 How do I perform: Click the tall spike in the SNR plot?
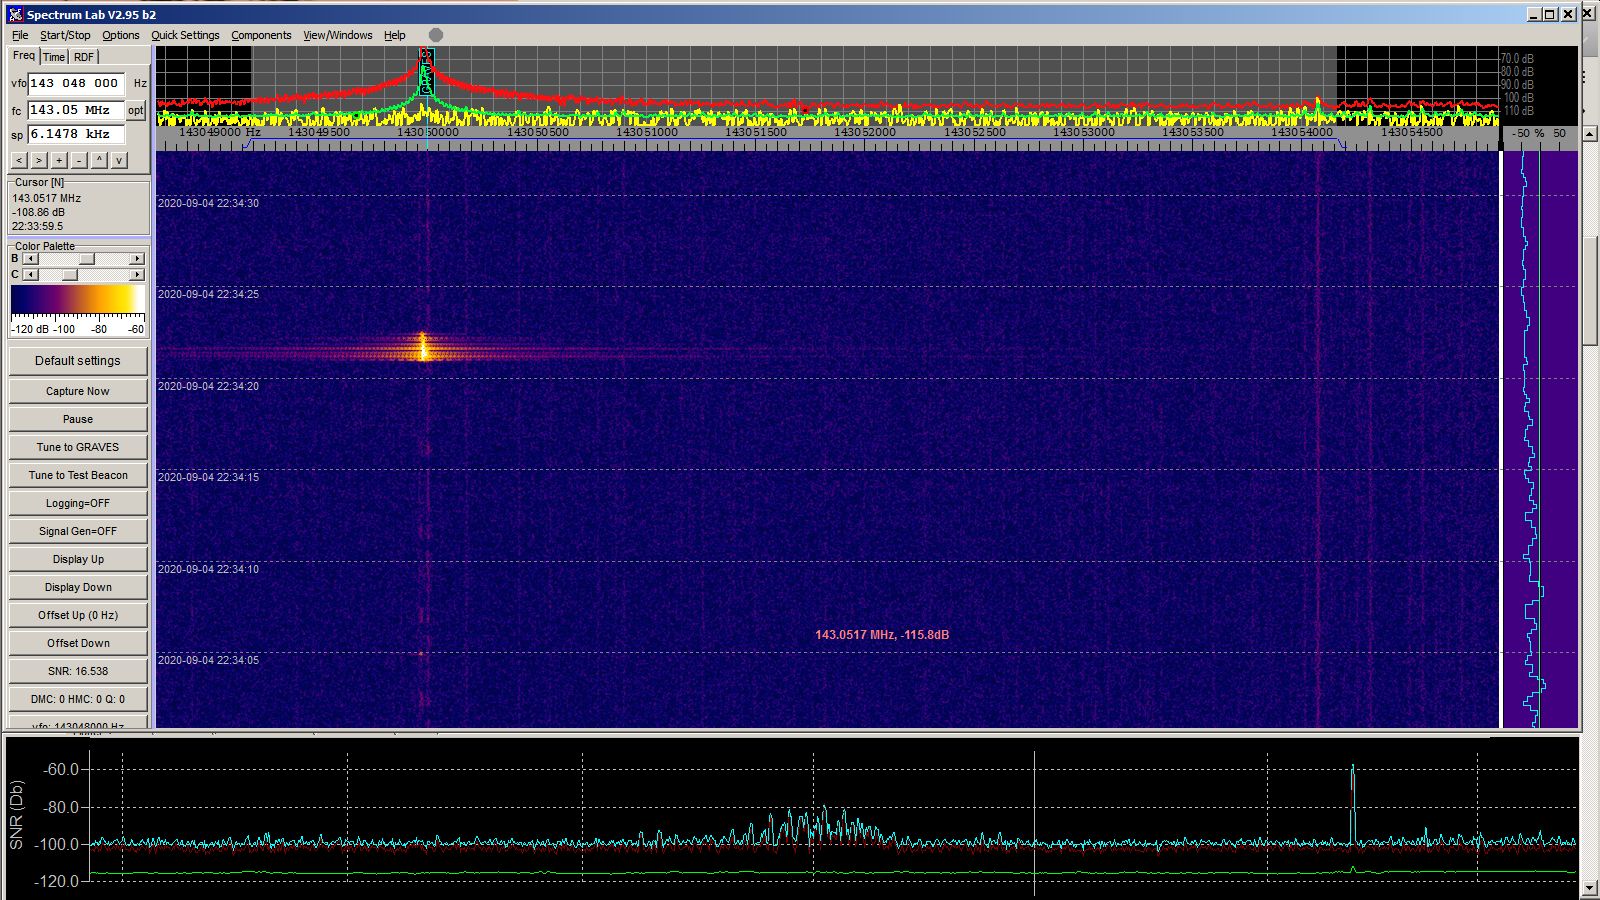coord(1353,803)
